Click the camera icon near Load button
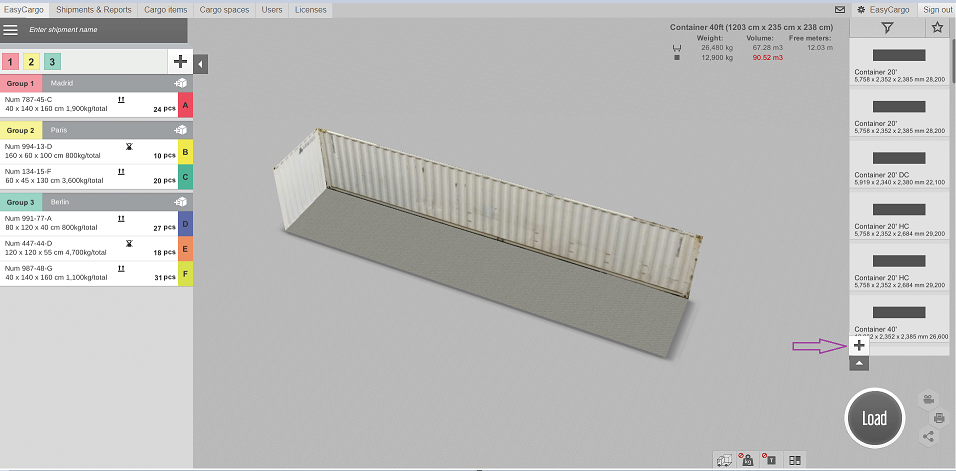This screenshot has width=956, height=471. tap(929, 396)
